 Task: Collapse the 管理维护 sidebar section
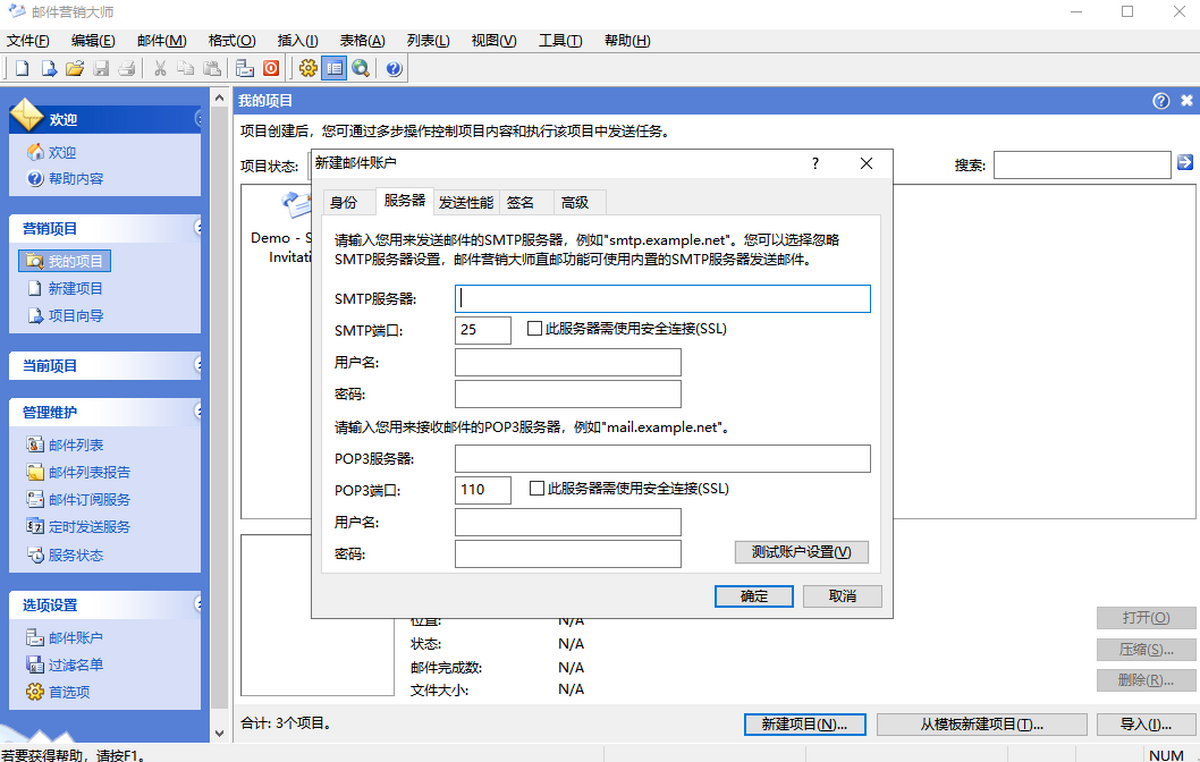(199, 411)
